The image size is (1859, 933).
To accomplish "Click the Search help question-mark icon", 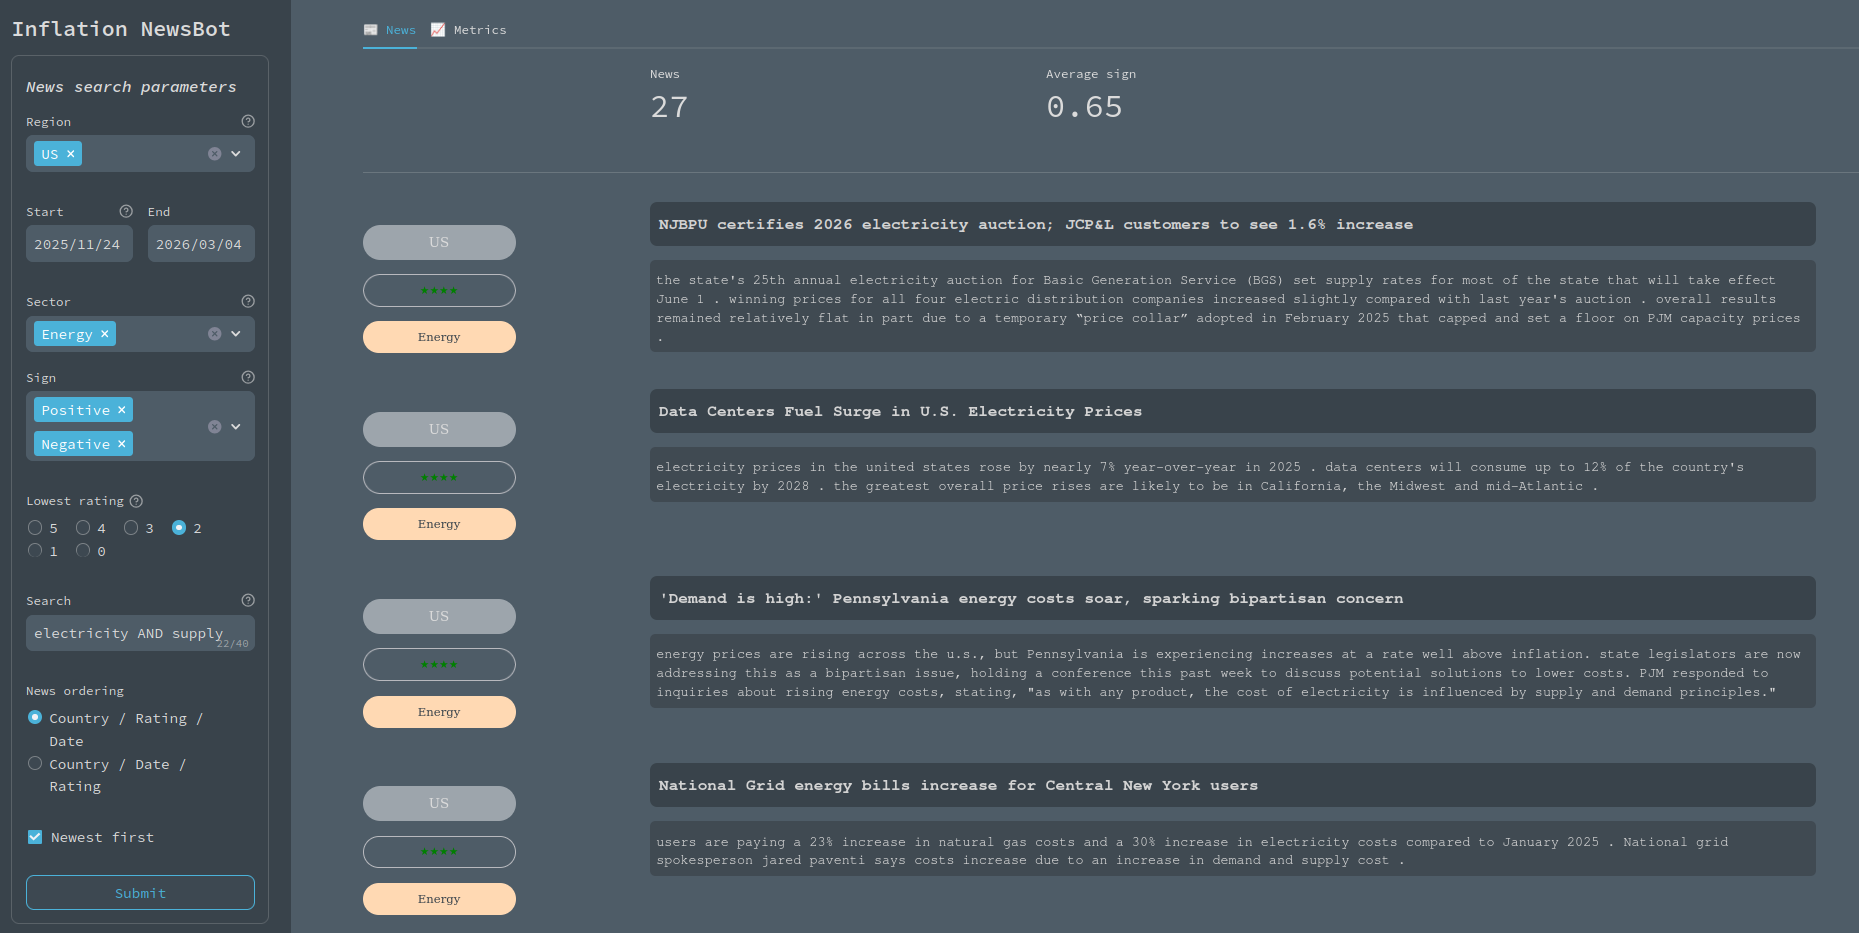I will [x=248, y=600].
